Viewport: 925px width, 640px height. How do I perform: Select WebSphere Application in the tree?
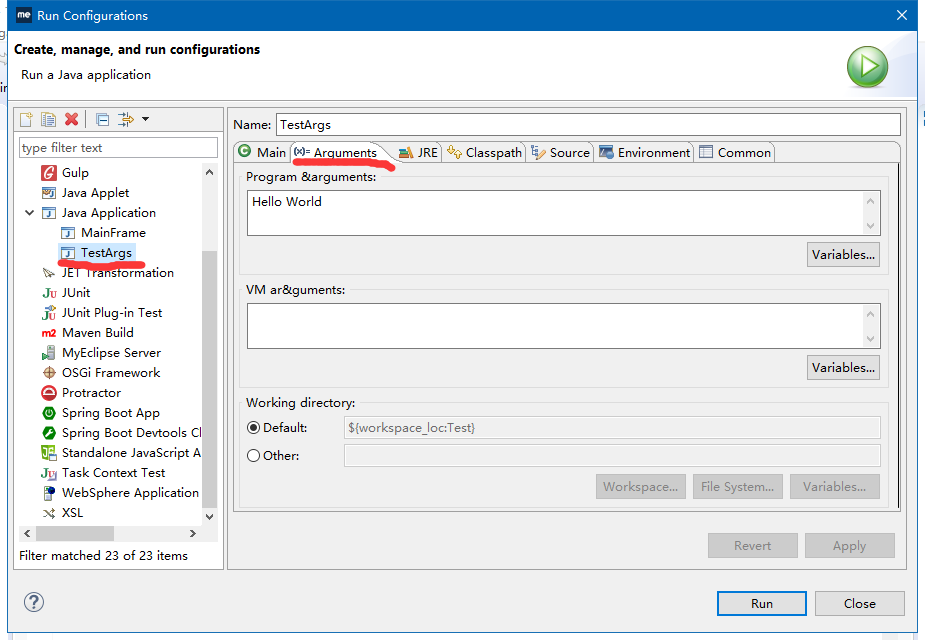click(x=130, y=493)
